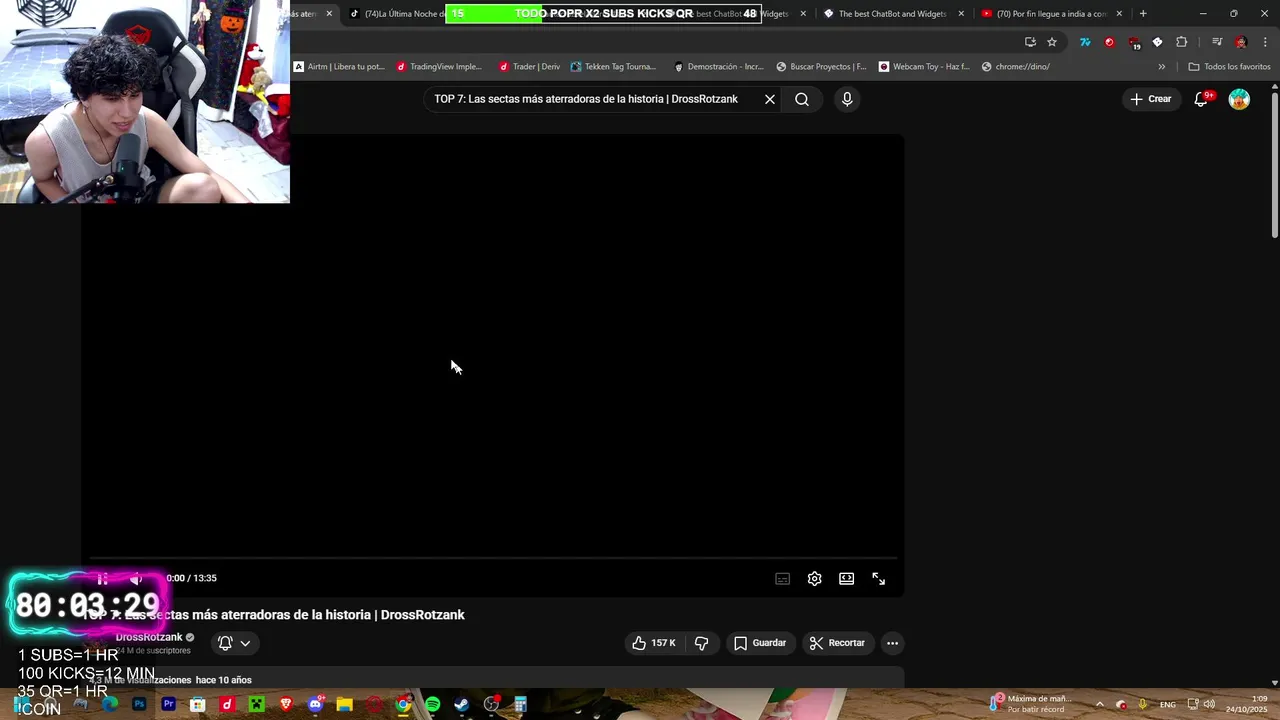Close The best ChatBot and Widgets tab

pos(961,14)
